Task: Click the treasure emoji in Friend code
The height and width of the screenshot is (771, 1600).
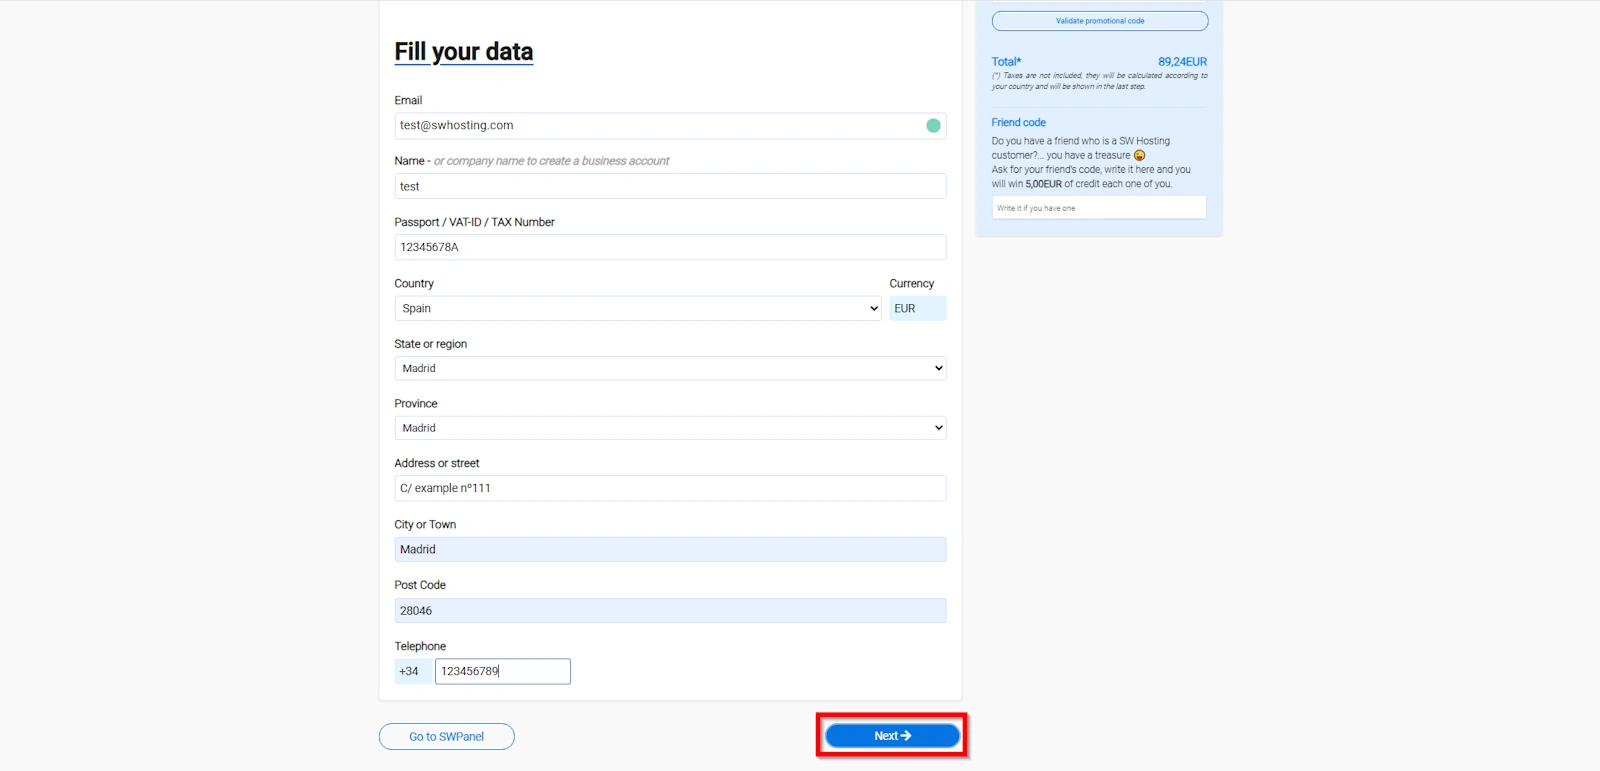Action: (x=1139, y=156)
